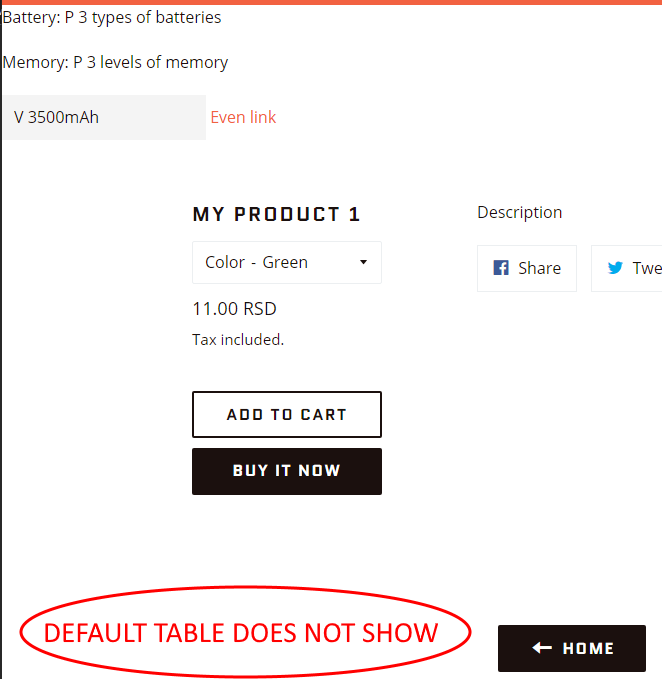
Task: Click the 'Tax included.' note
Action: click(238, 340)
